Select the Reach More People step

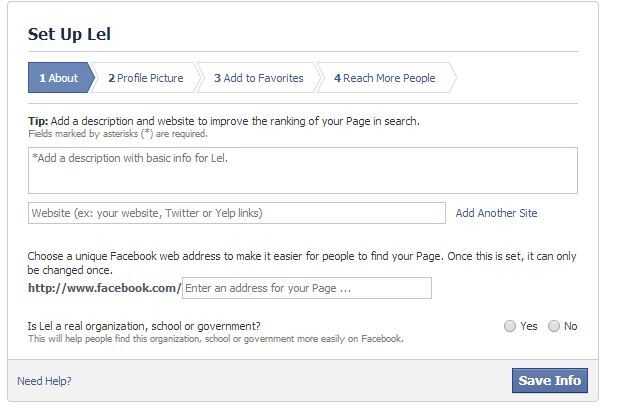click(x=385, y=78)
